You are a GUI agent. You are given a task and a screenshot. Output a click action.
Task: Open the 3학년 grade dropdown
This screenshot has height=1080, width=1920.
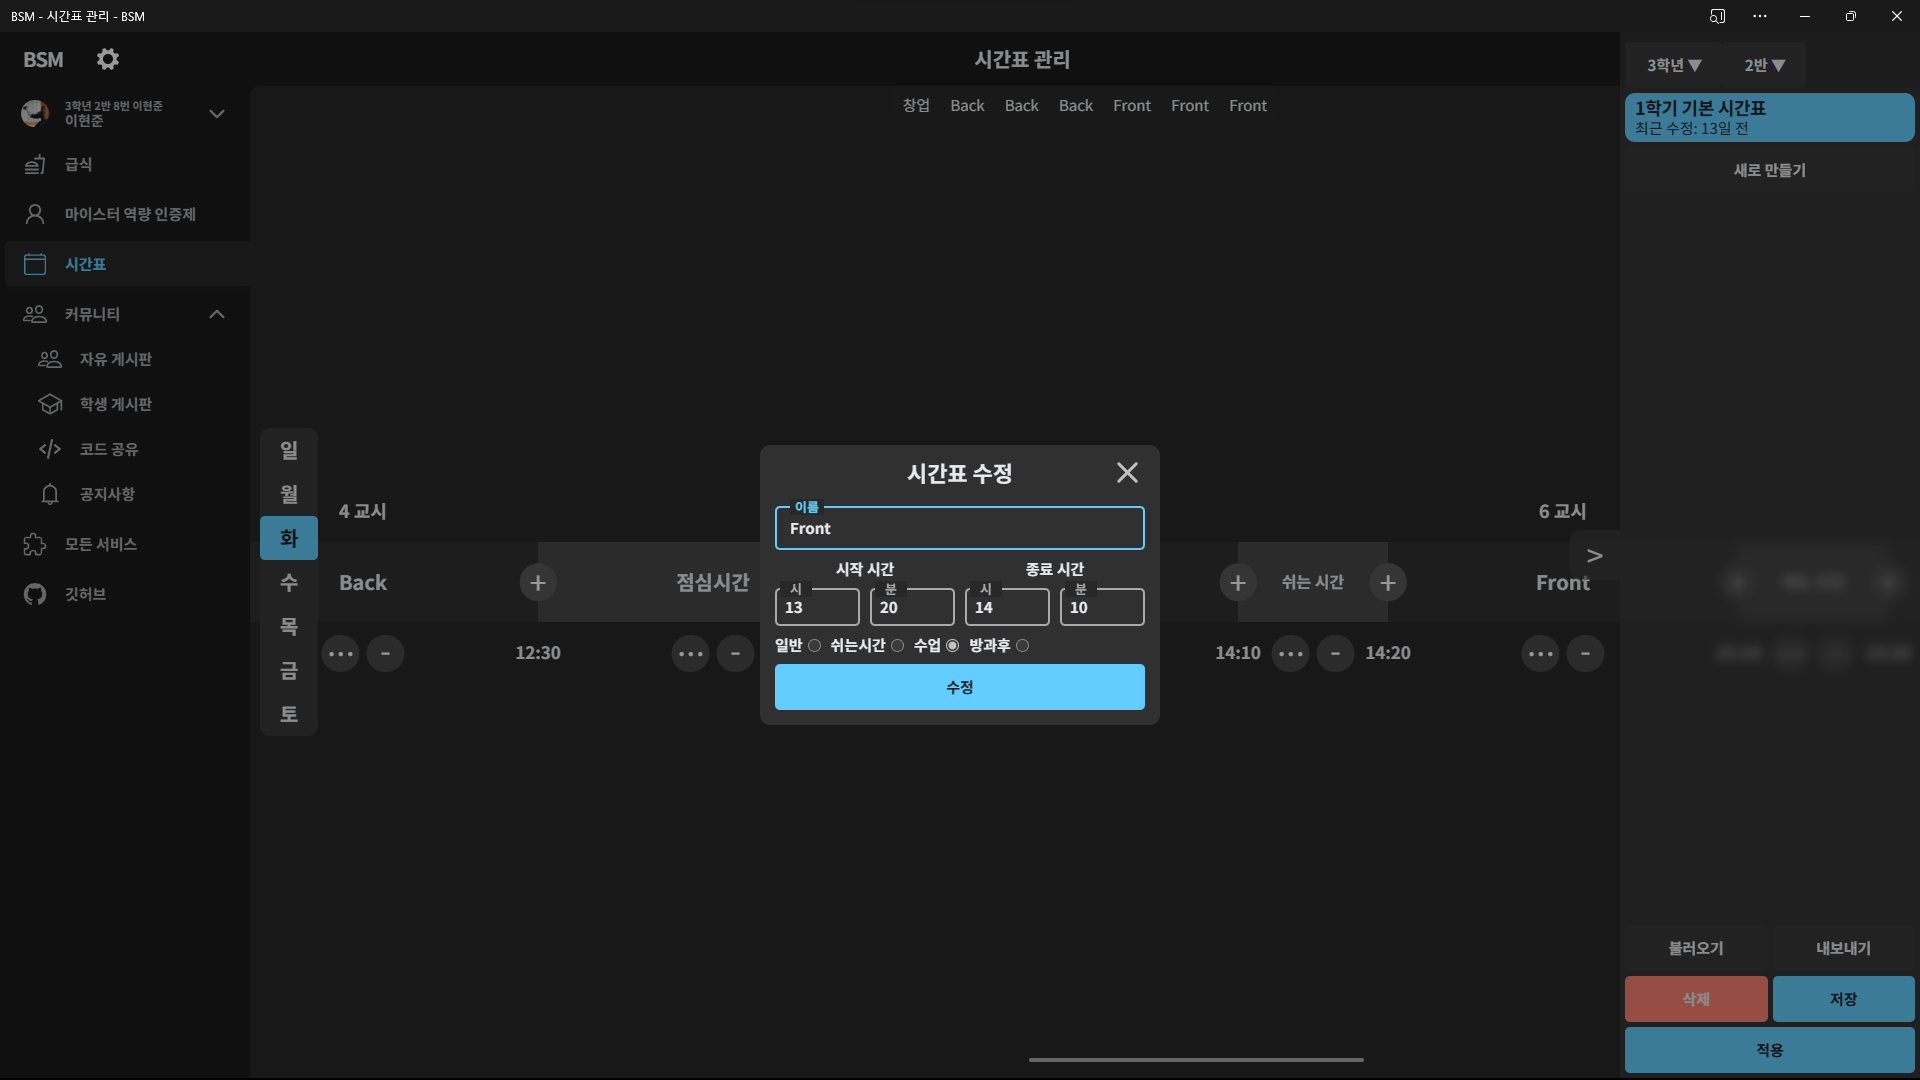[x=1673, y=65]
